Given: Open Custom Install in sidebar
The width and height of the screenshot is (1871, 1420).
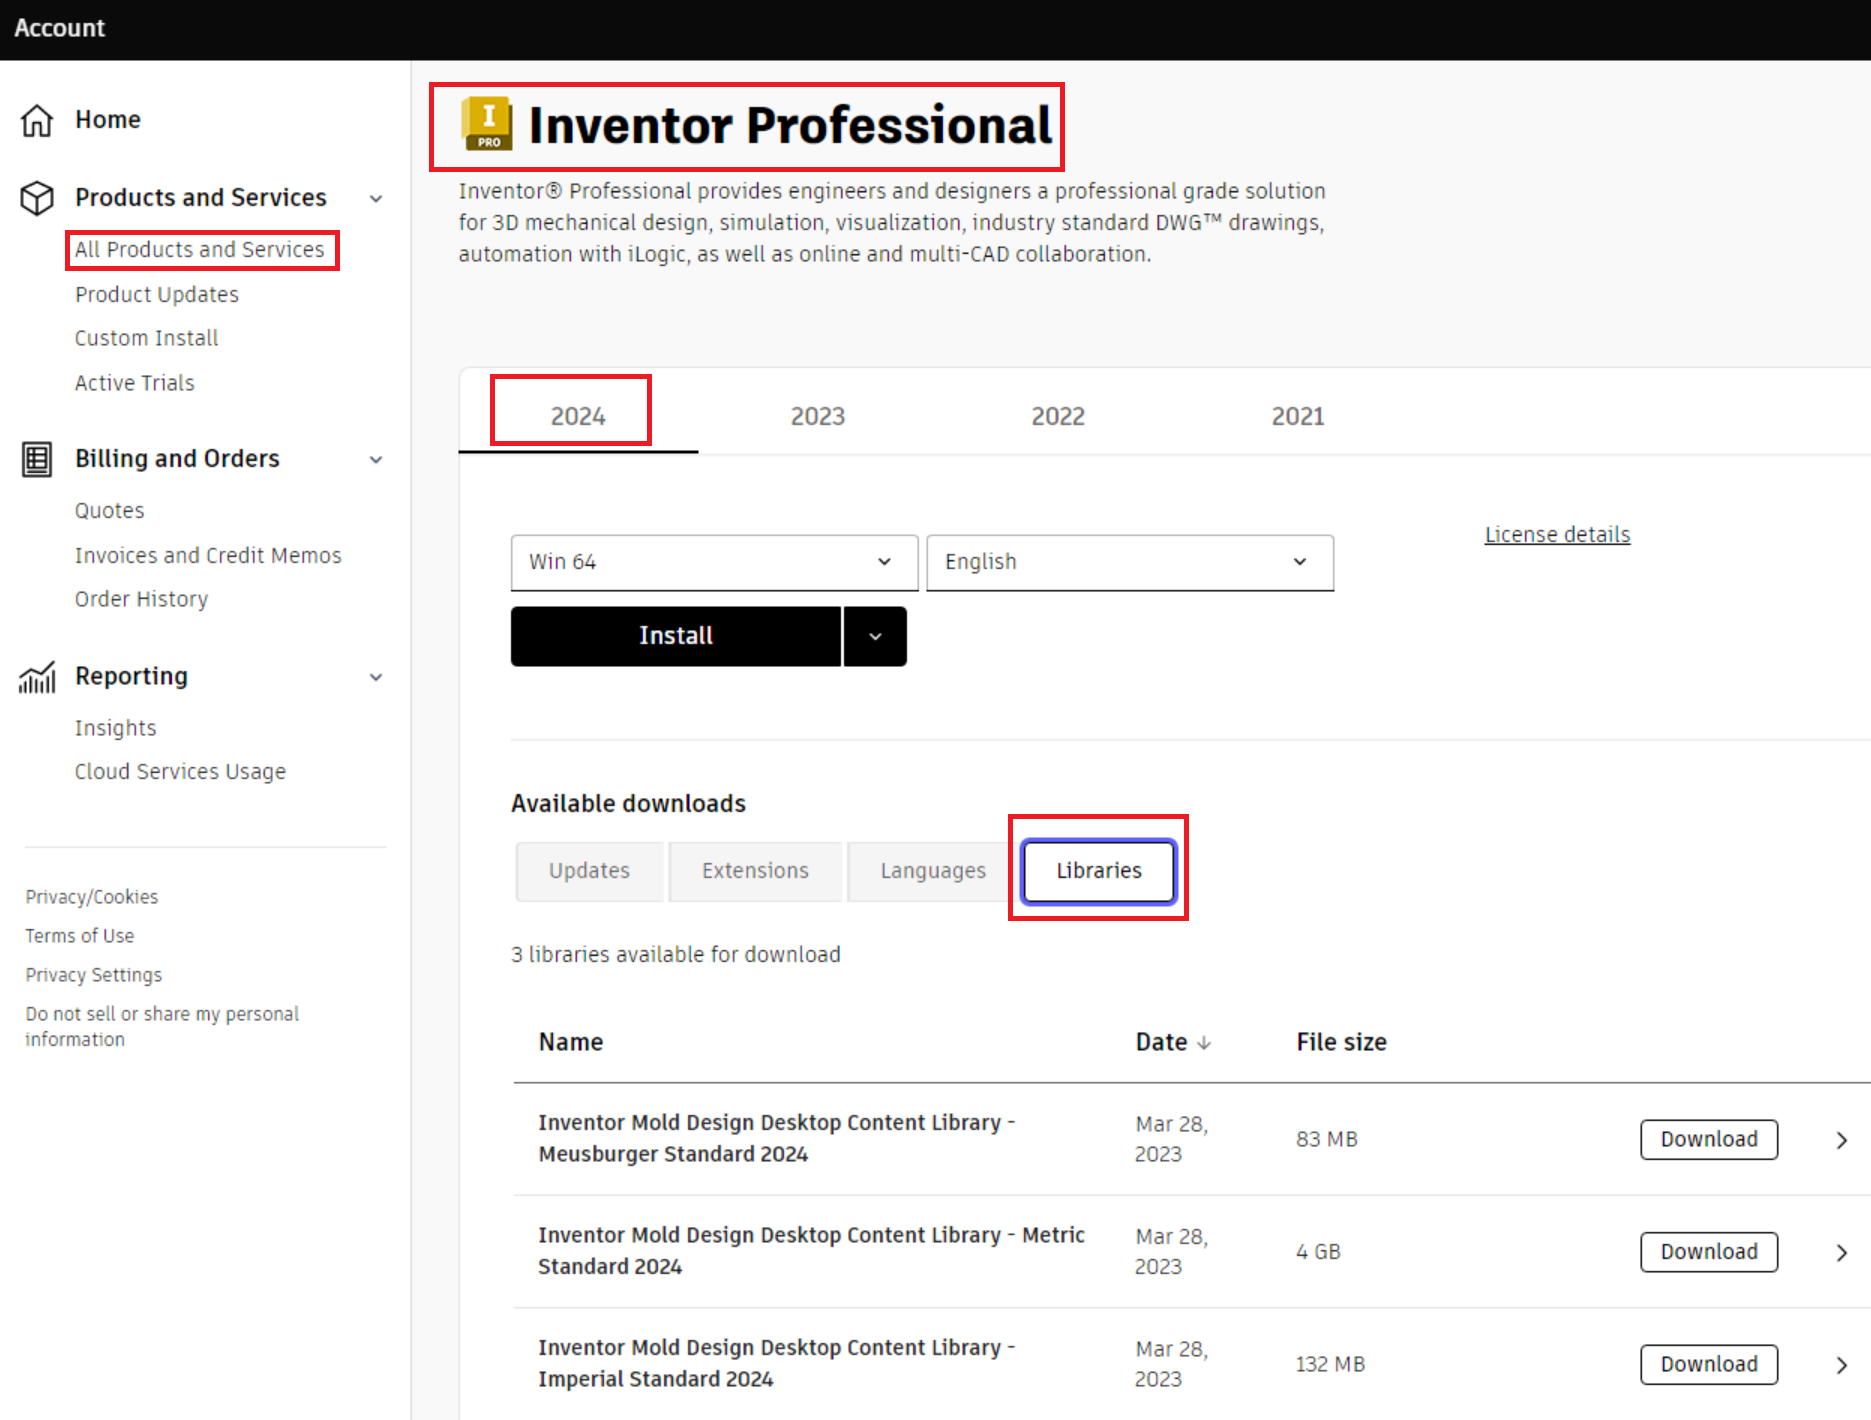Looking at the screenshot, I should click(x=147, y=339).
